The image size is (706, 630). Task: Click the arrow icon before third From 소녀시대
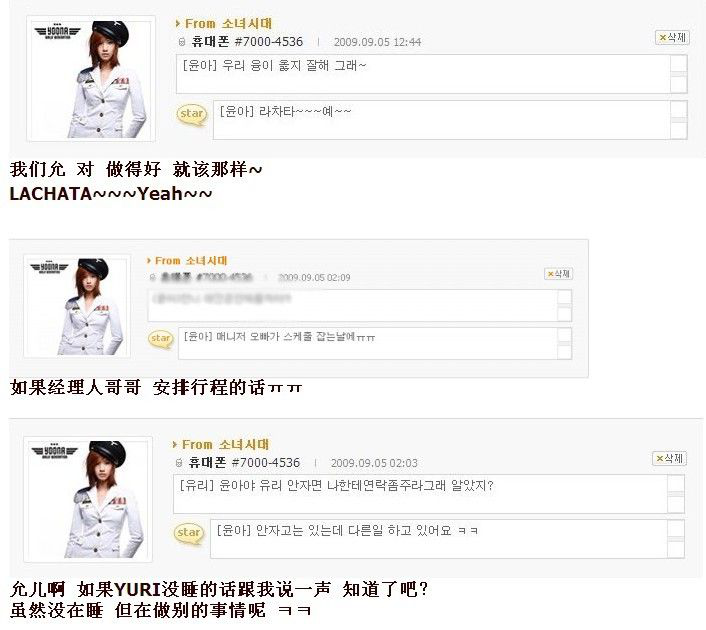pyautogui.click(x=175, y=444)
